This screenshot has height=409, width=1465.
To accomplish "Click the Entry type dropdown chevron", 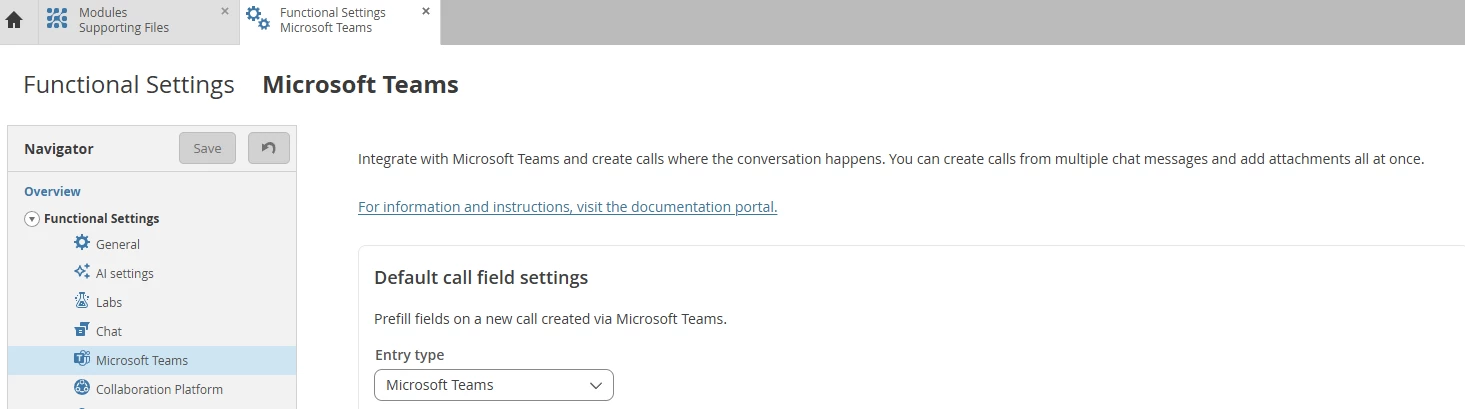I will (596, 385).
